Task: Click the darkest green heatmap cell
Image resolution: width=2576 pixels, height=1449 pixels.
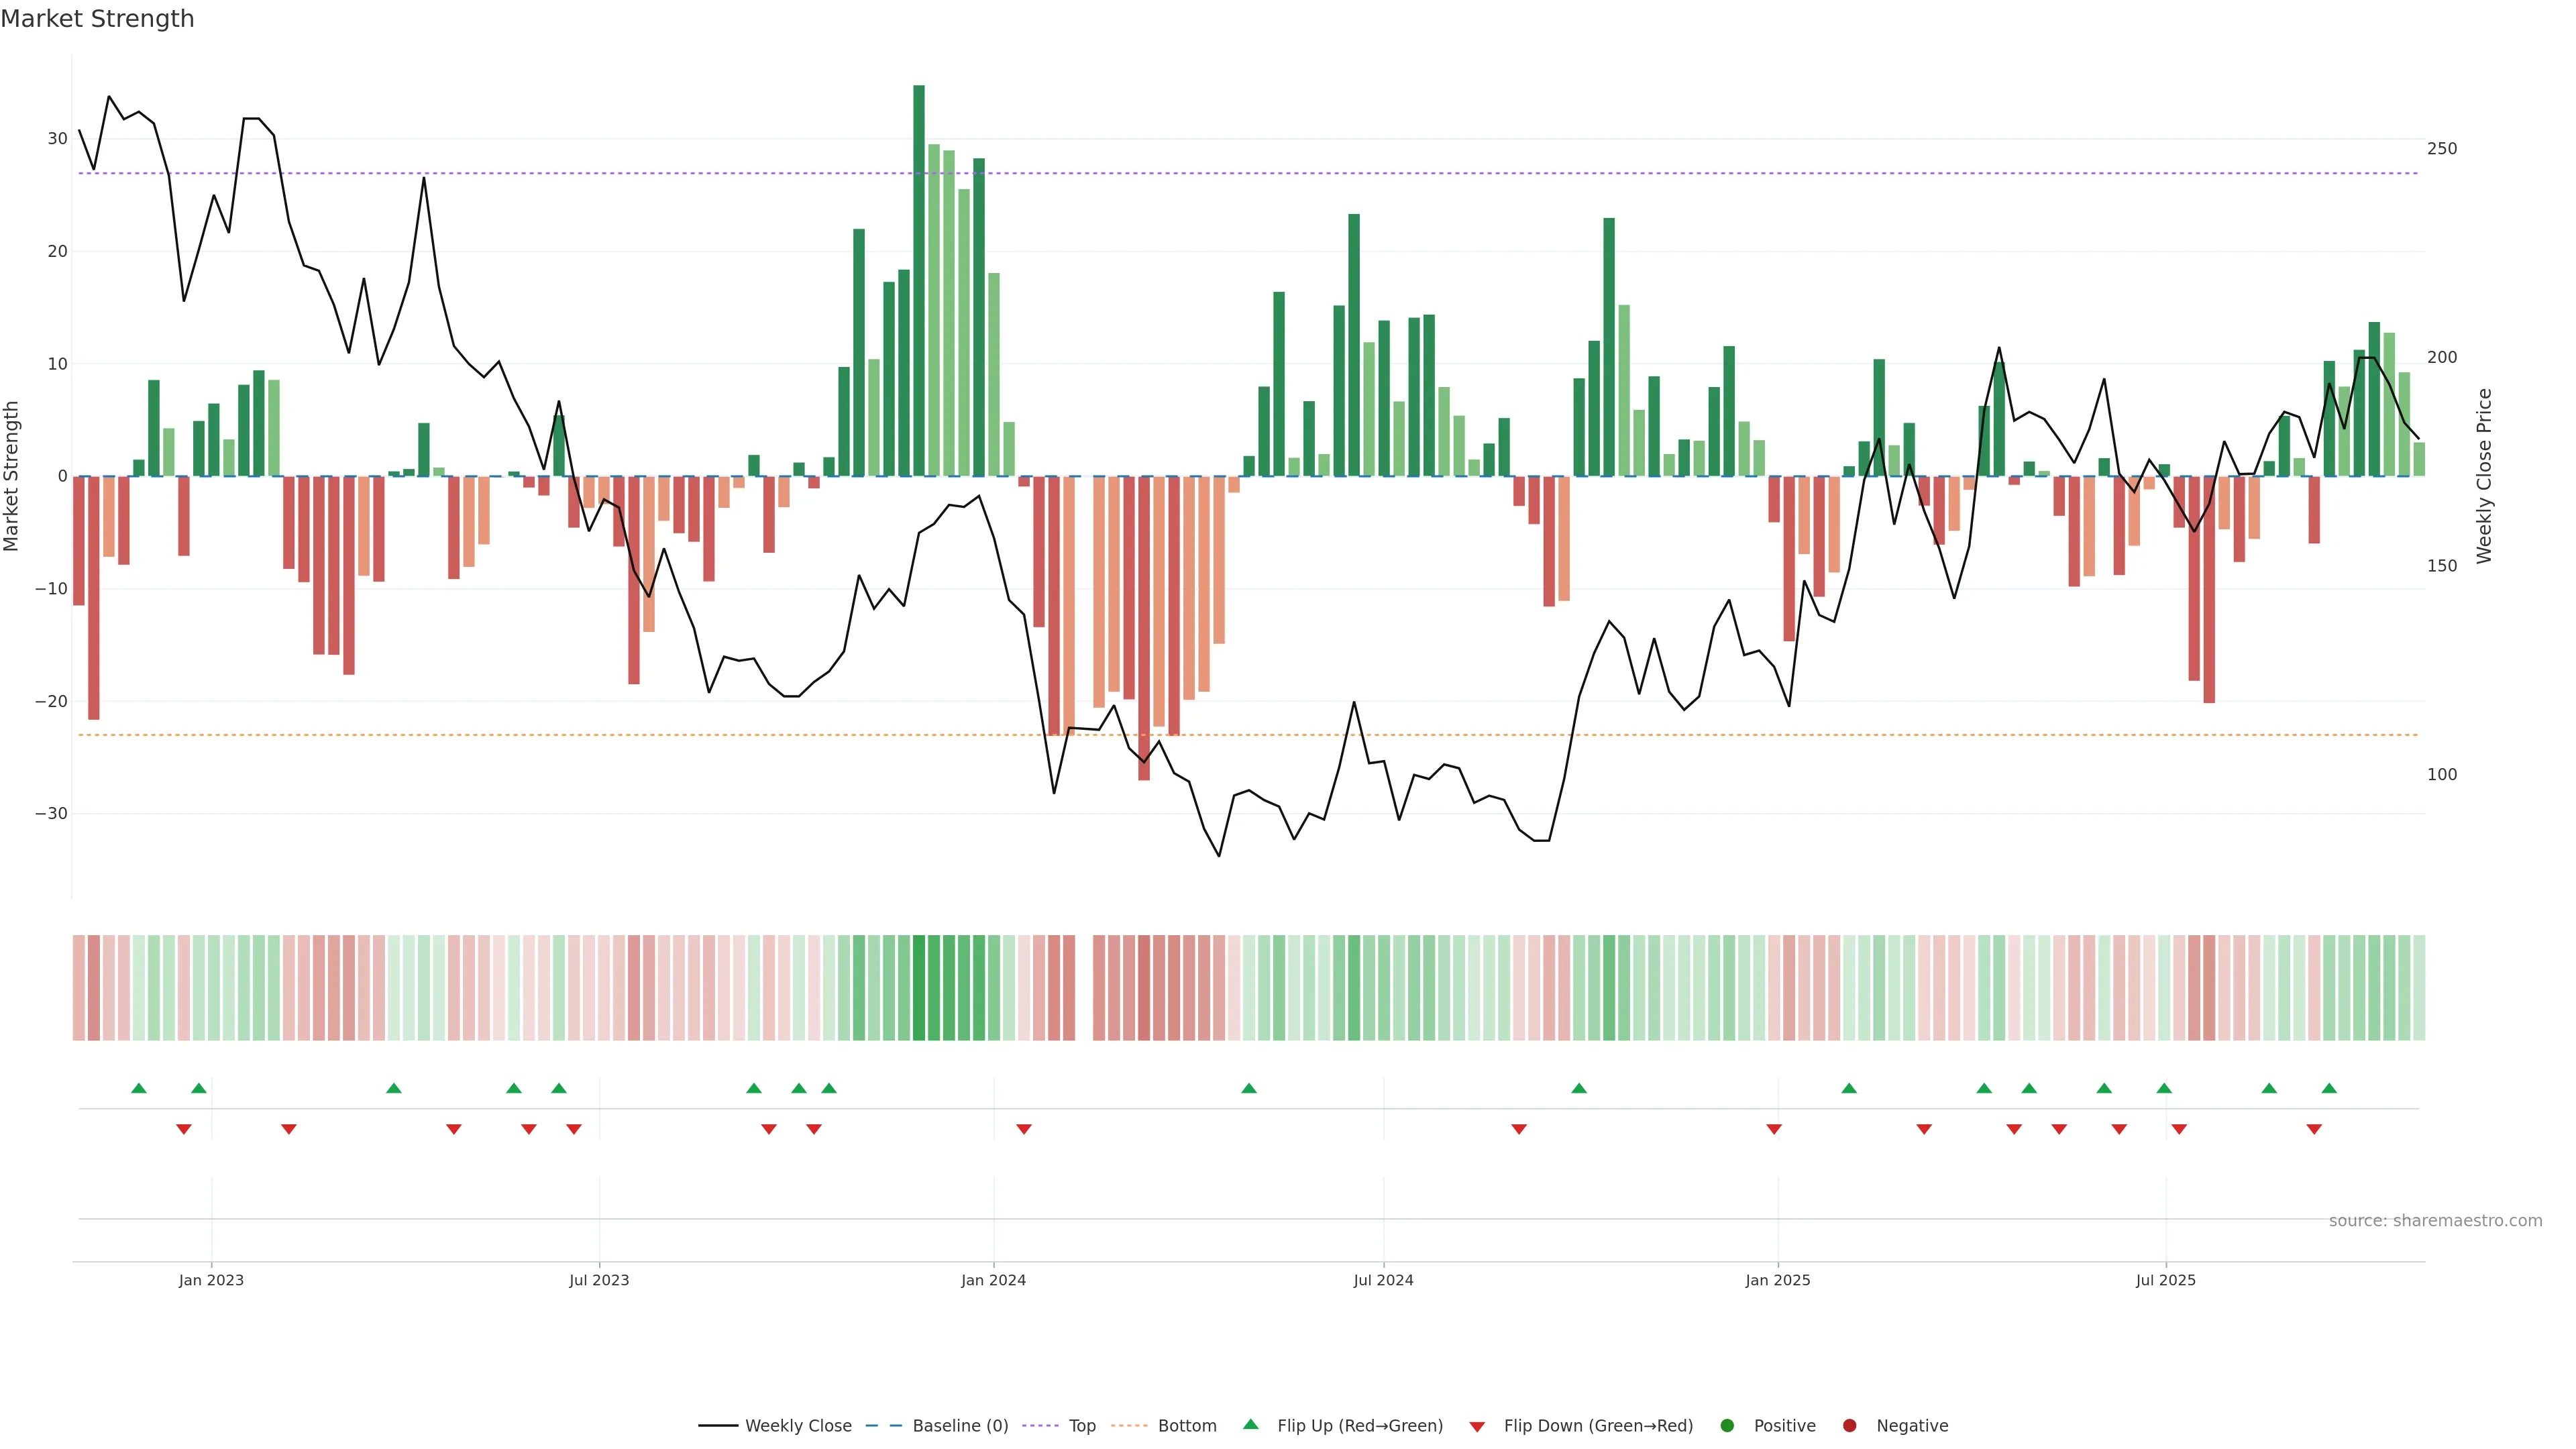Action: click(x=919, y=988)
